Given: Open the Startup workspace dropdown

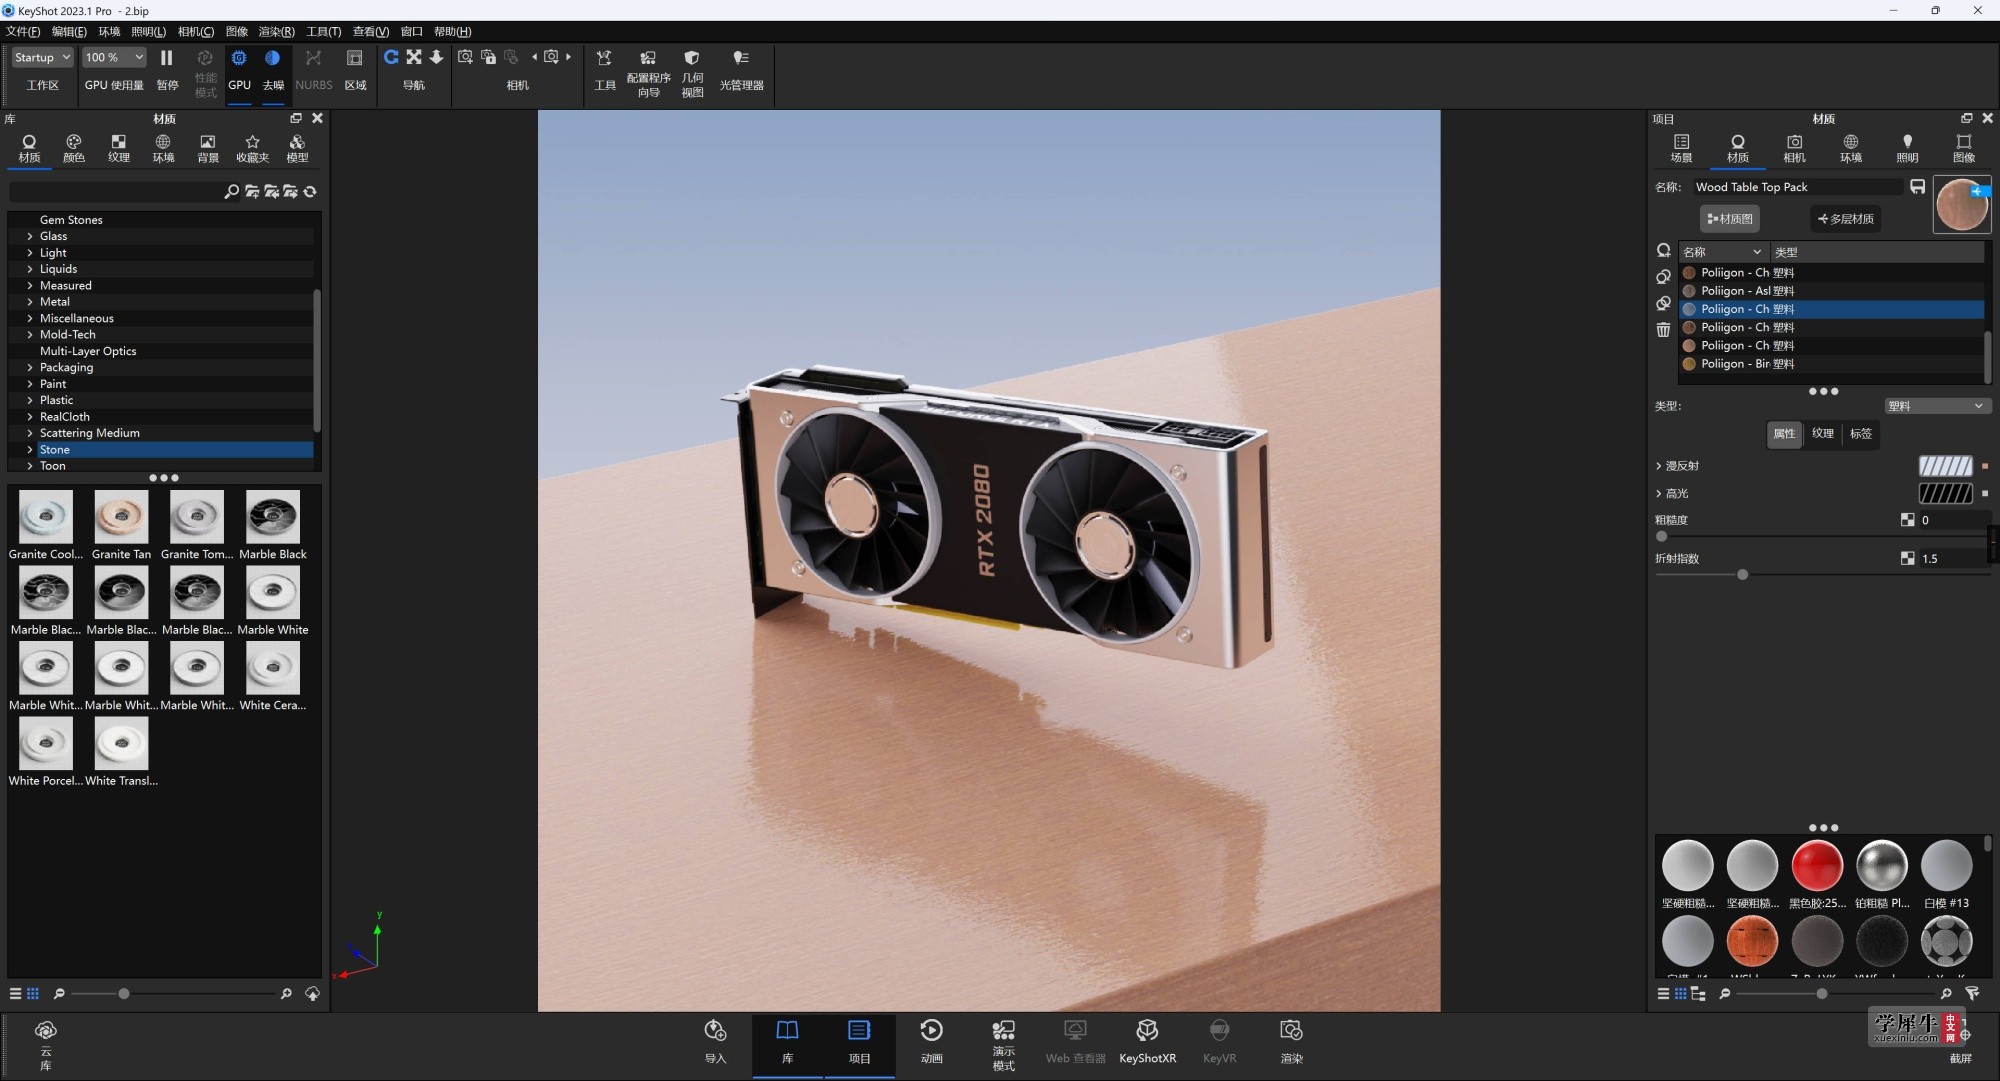Looking at the screenshot, I should pos(42,57).
